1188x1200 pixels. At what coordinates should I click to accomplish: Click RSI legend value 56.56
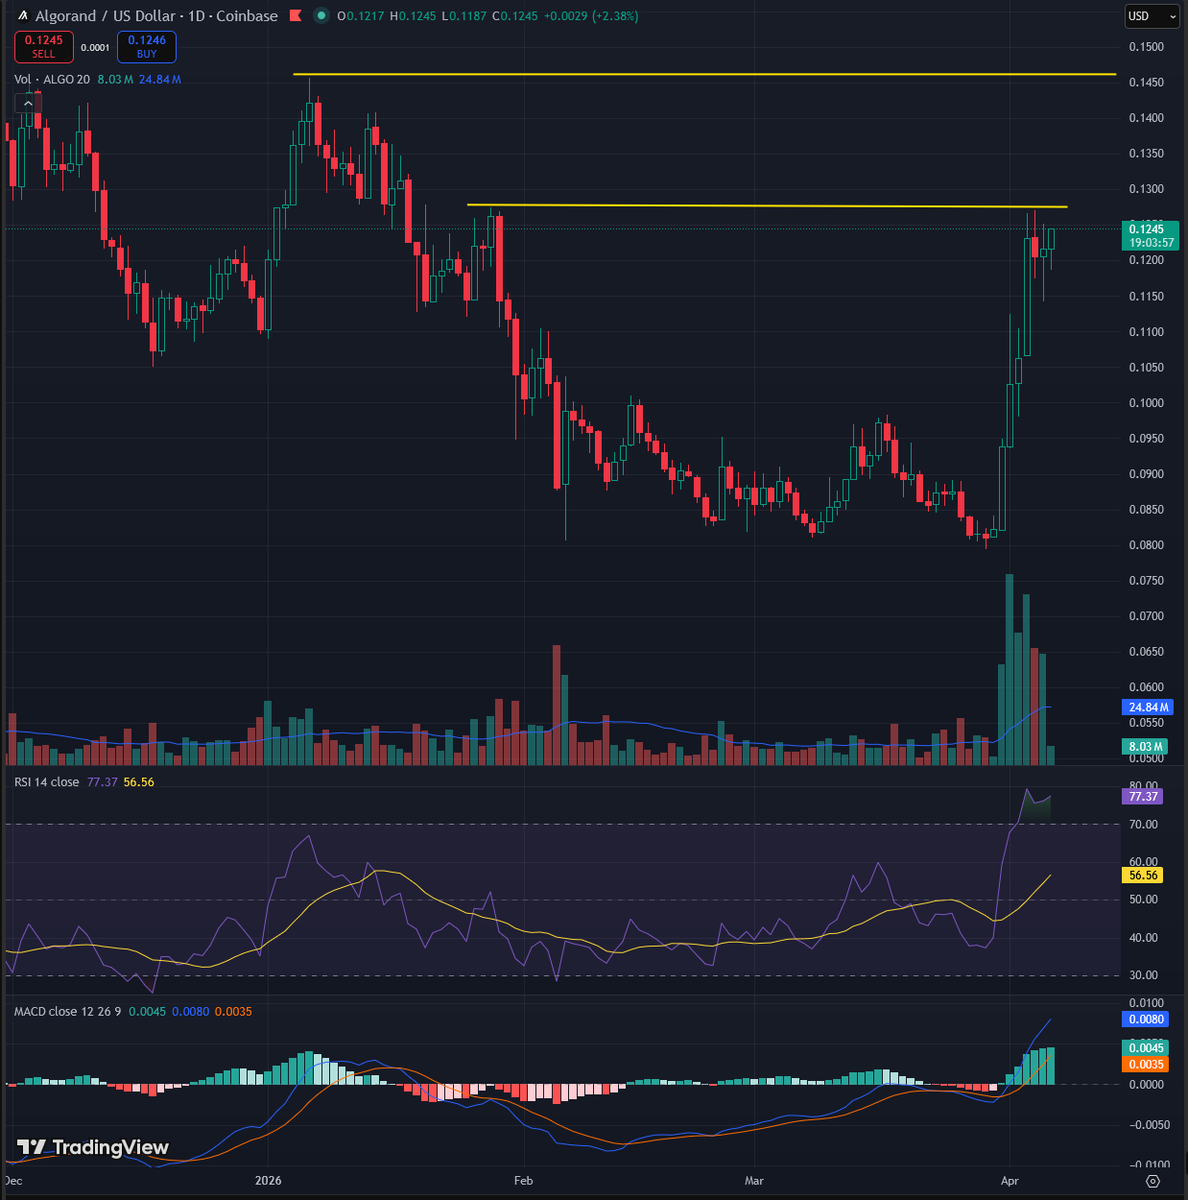[x=139, y=782]
